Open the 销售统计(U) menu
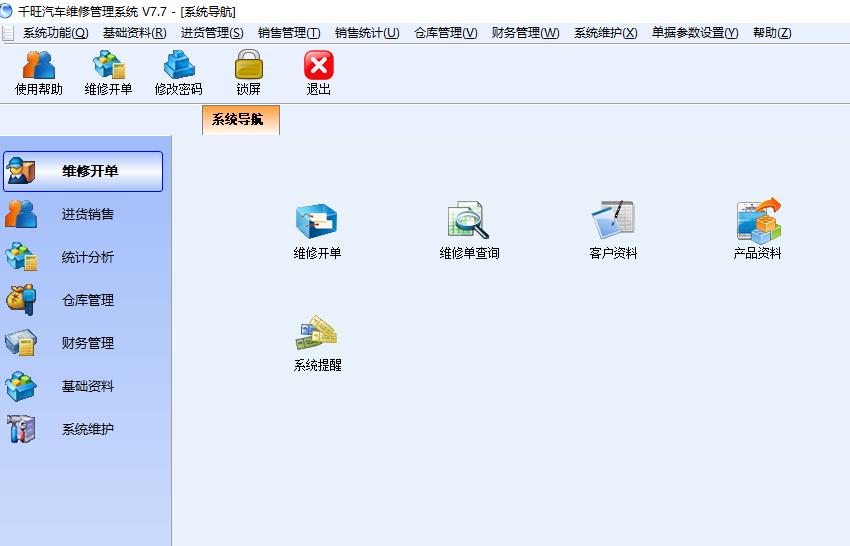Screen dimensions: 850x546 (367, 33)
